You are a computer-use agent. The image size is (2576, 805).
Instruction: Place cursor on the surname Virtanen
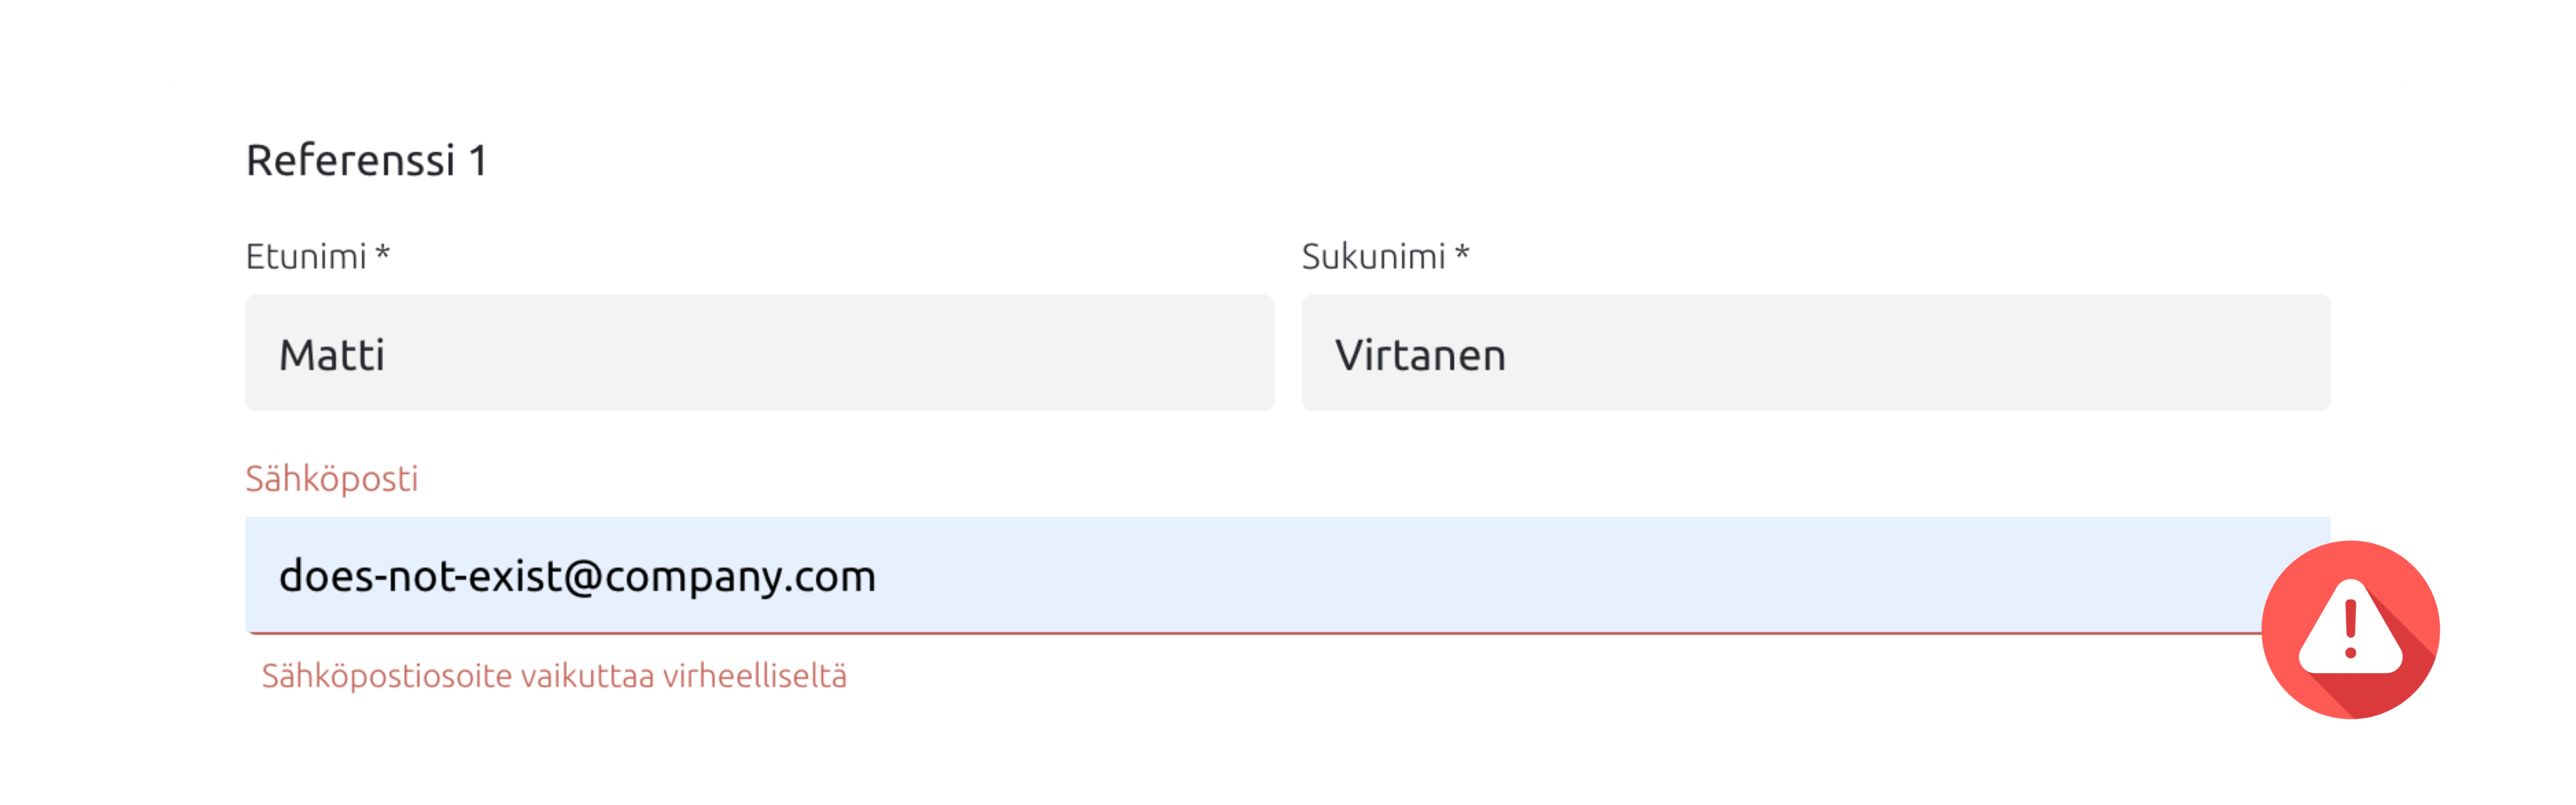[1420, 356]
